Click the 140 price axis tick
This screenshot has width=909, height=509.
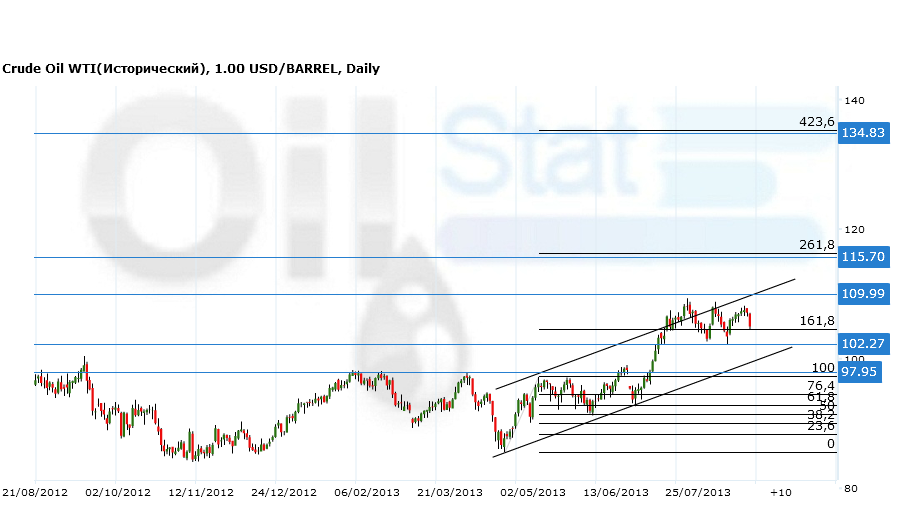pyautogui.click(x=854, y=101)
